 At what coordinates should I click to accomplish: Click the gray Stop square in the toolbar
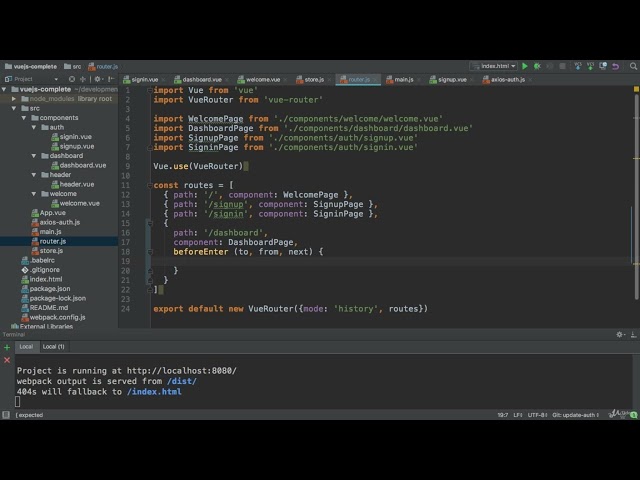point(562,66)
